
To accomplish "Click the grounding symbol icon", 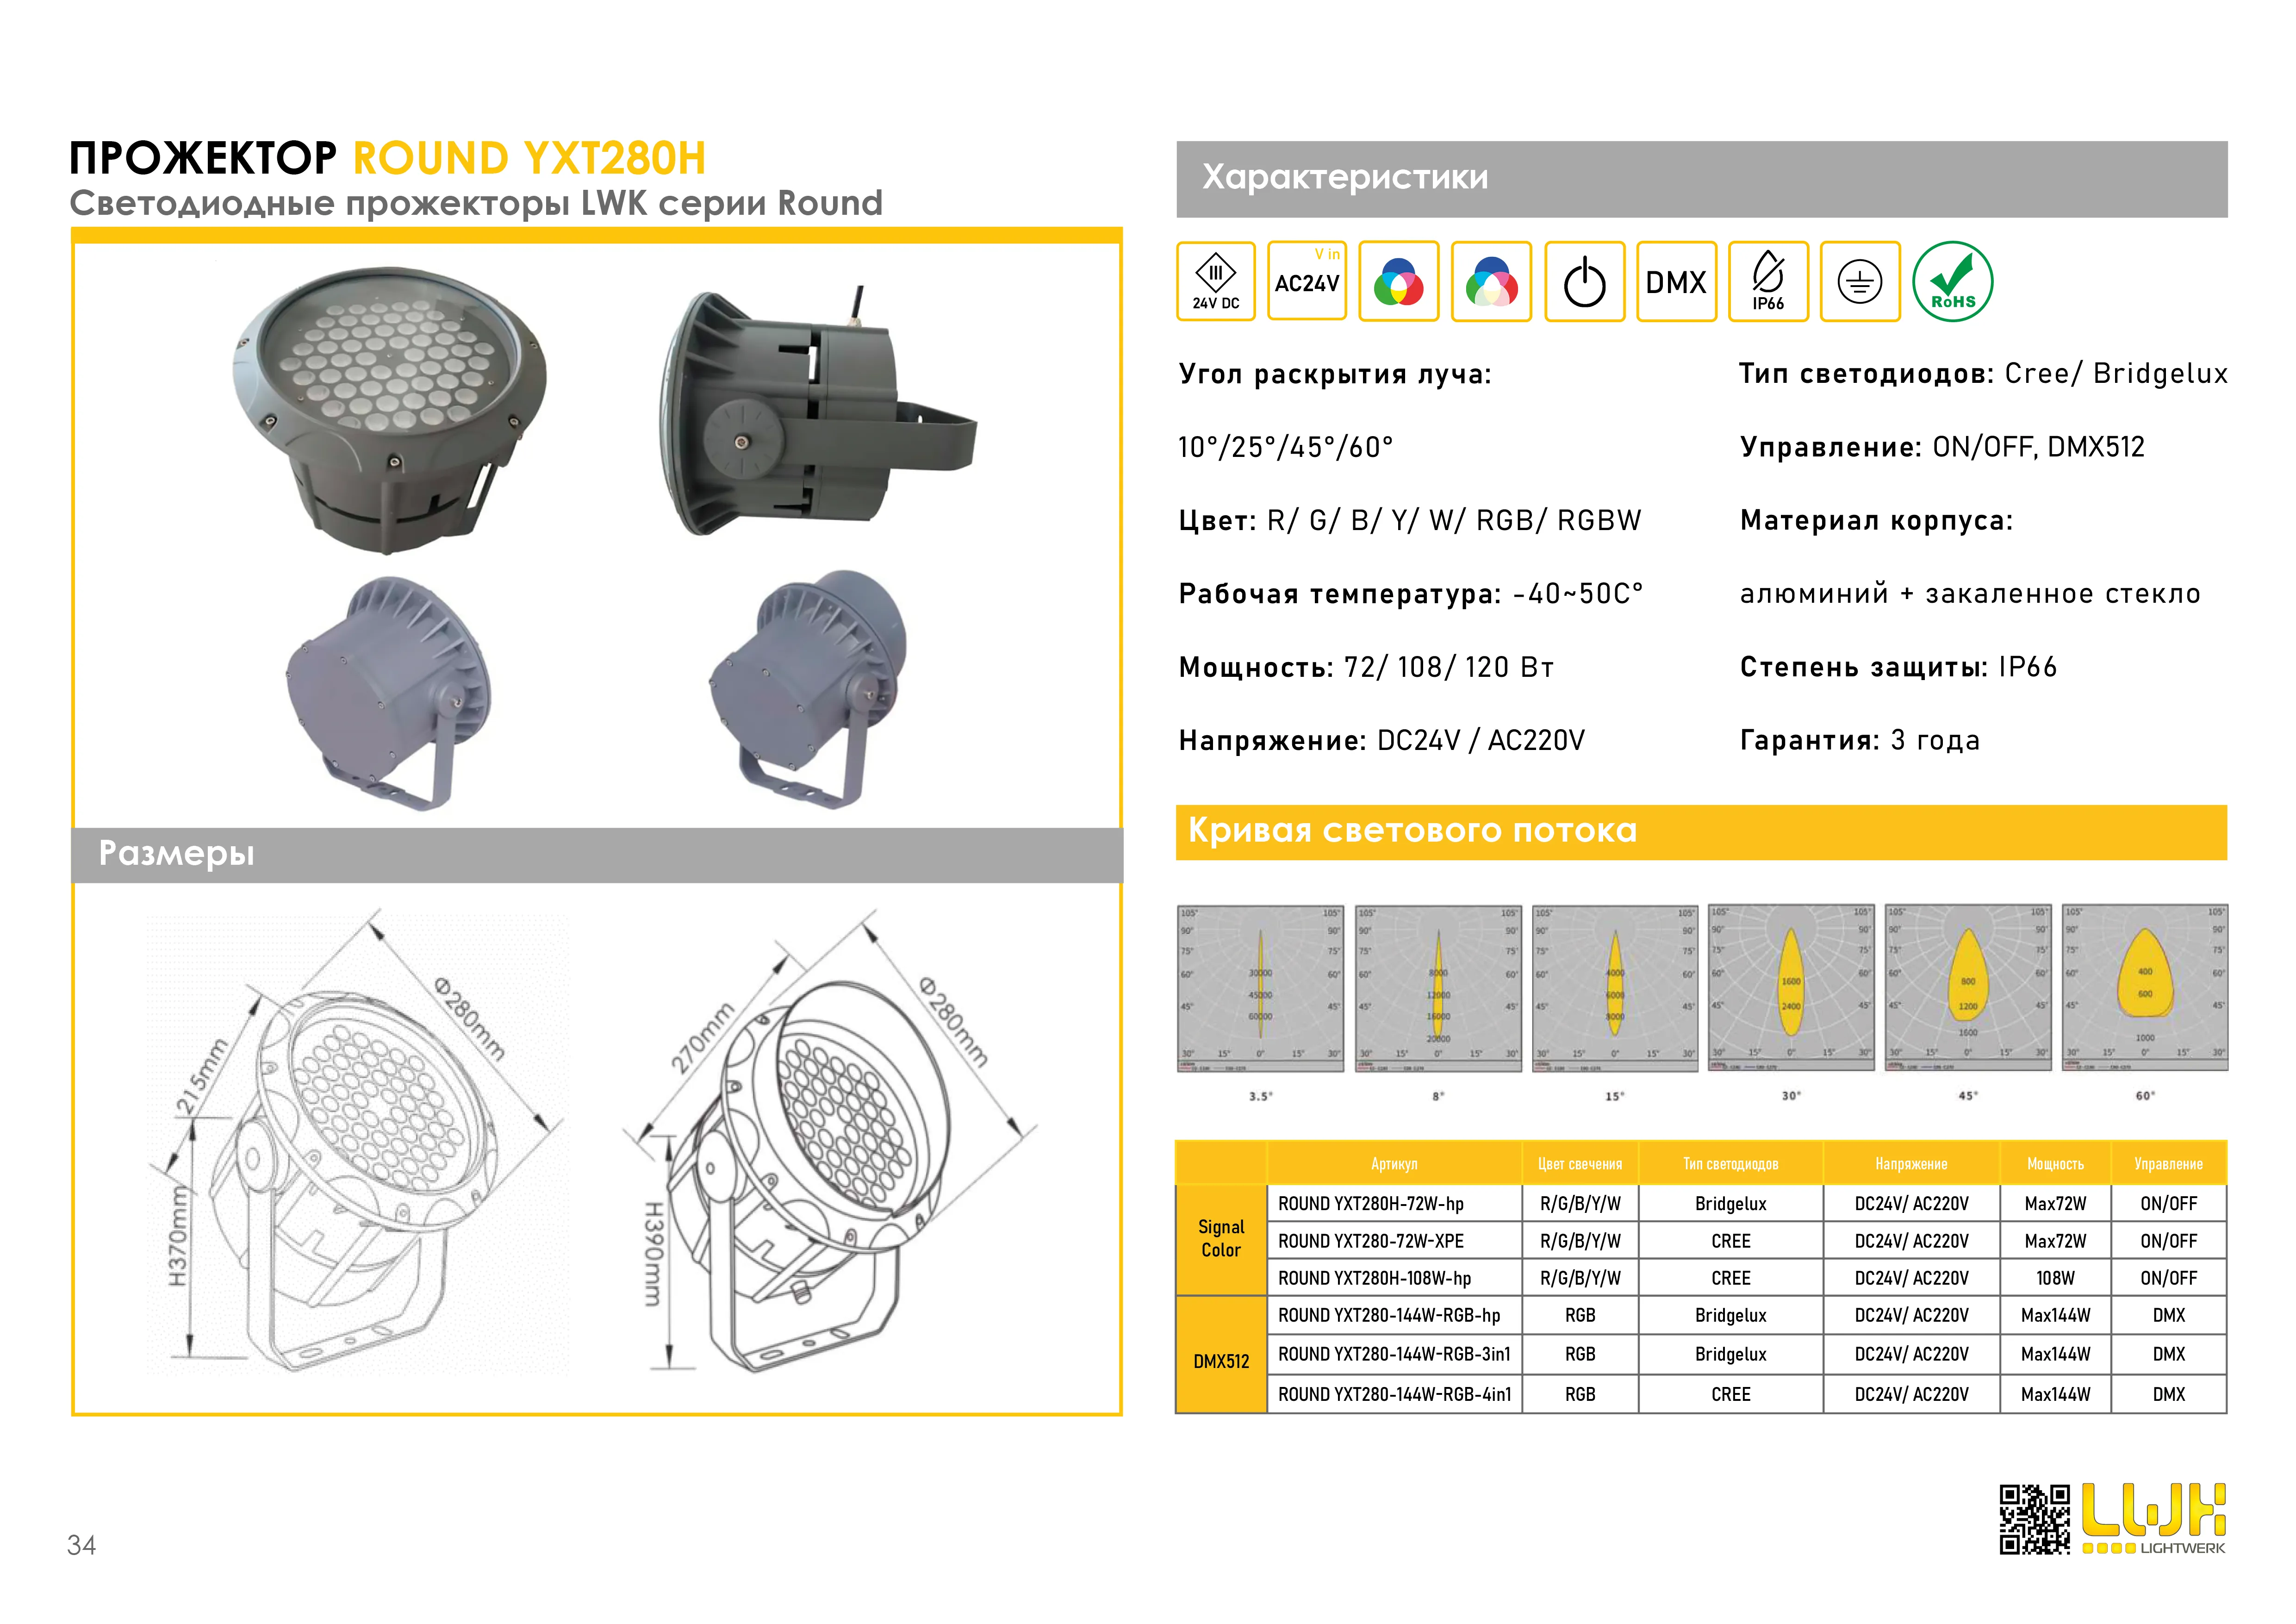I will coord(1860,282).
